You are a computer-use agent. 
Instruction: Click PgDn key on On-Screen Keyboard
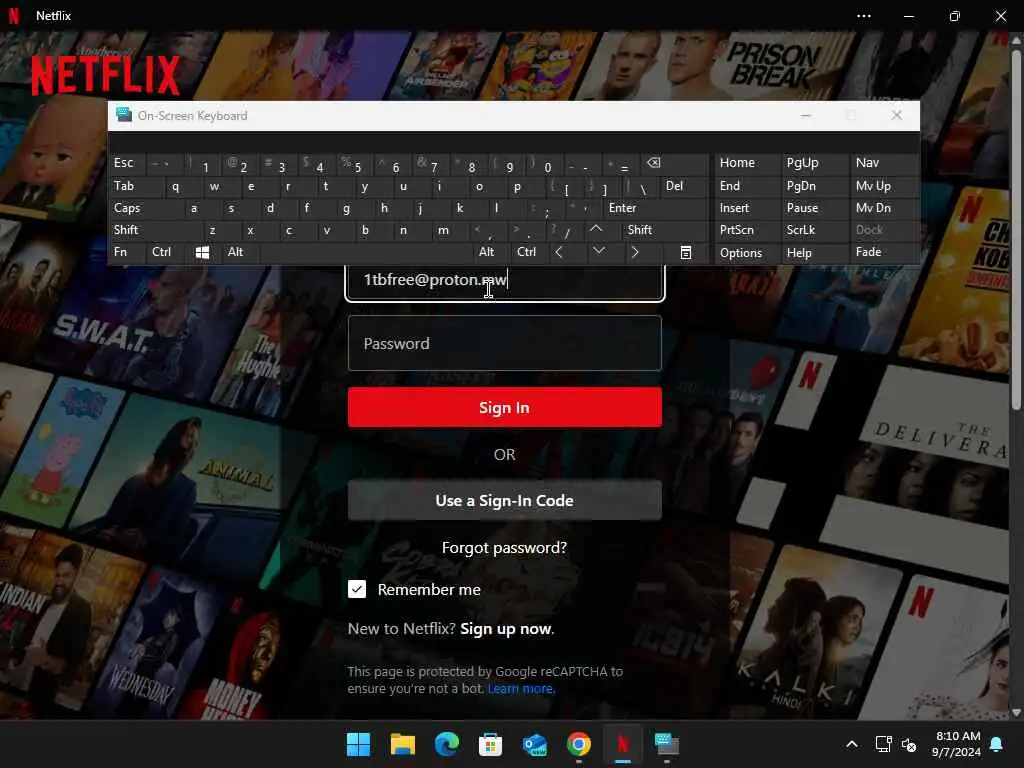pyautogui.click(x=814, y=187)
